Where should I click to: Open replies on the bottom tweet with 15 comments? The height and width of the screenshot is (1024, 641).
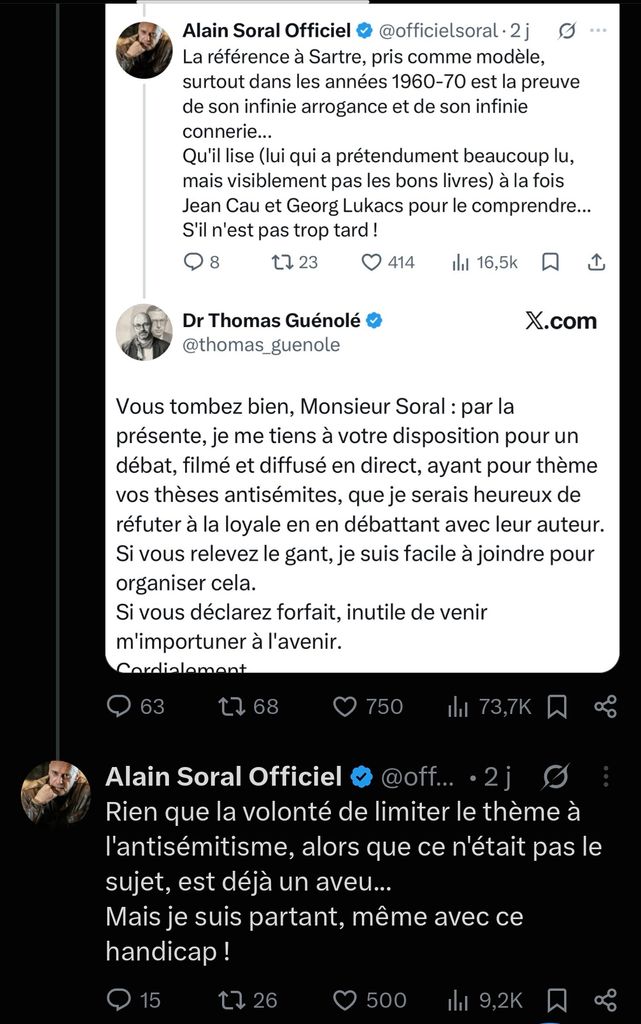point(133,1000)
